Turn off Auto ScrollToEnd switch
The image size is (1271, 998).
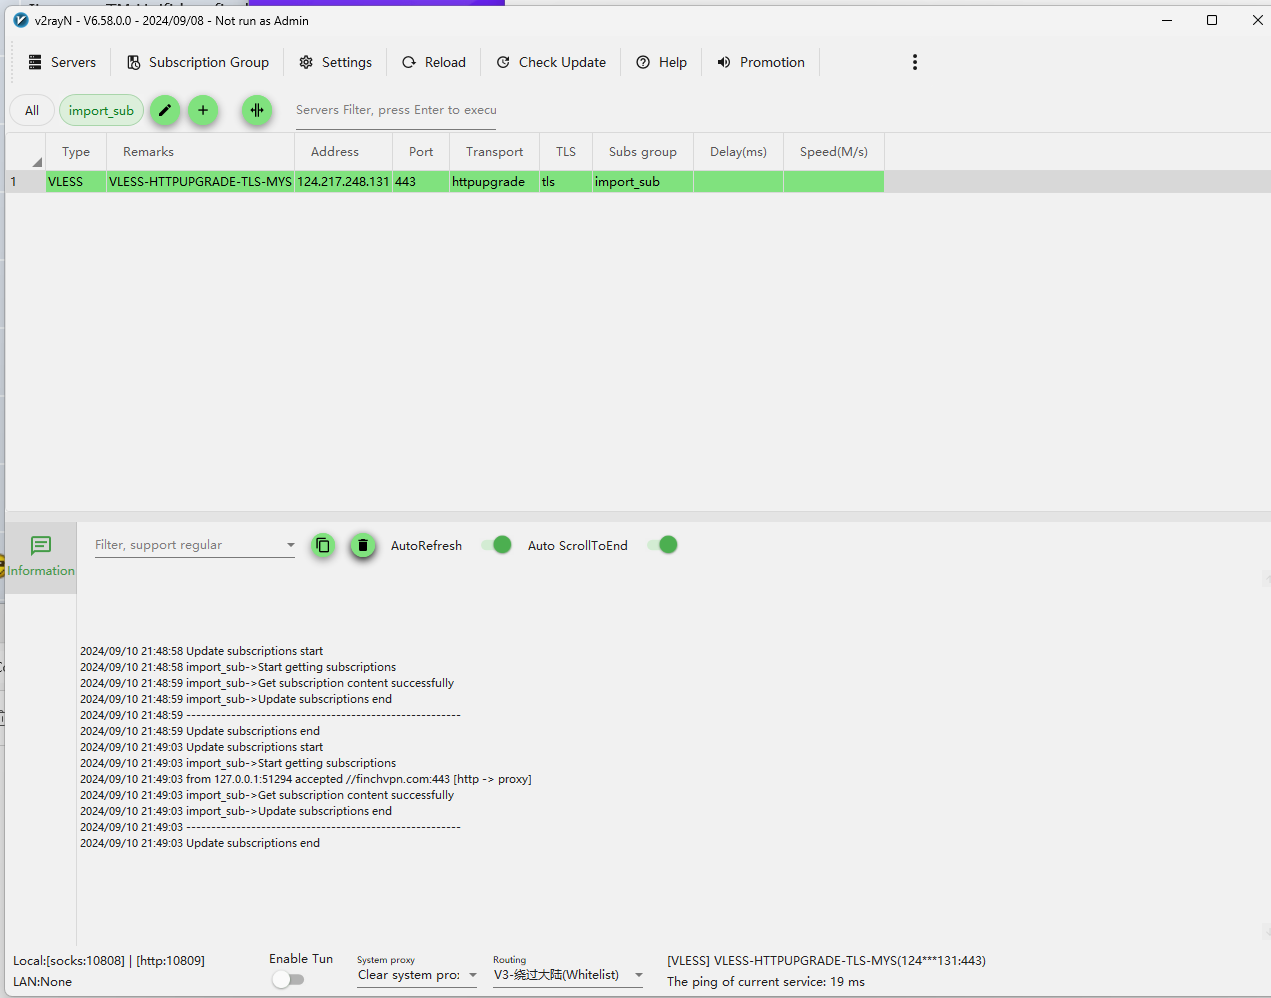pyautogui.click(x=663, y=545)
